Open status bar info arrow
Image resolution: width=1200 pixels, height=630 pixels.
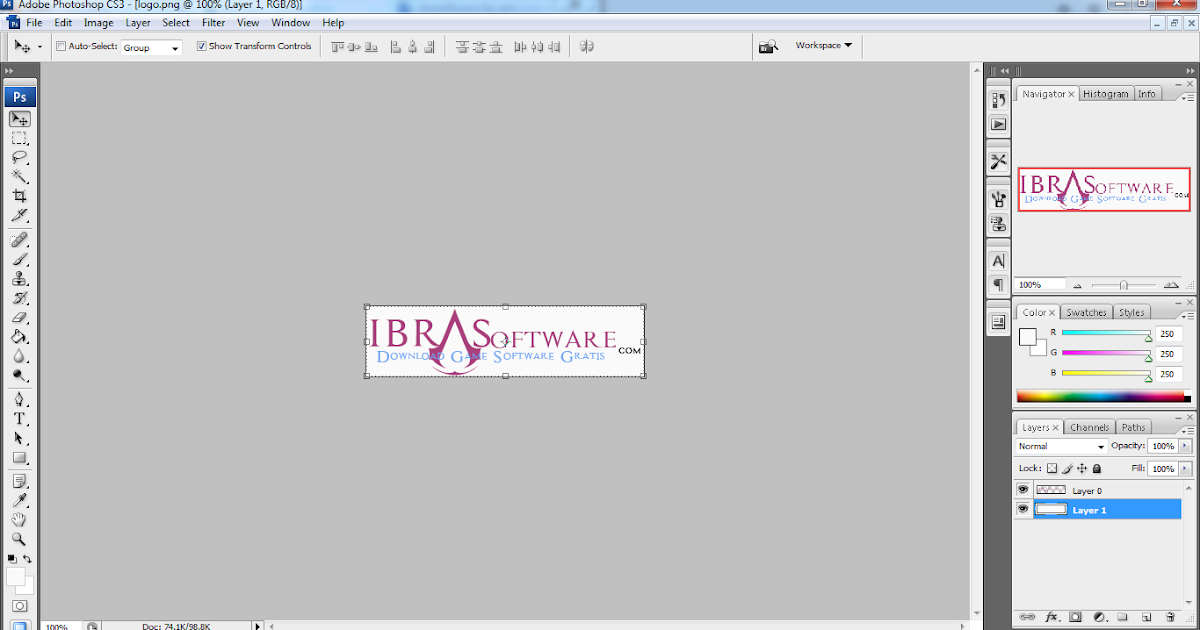point(257,626)
